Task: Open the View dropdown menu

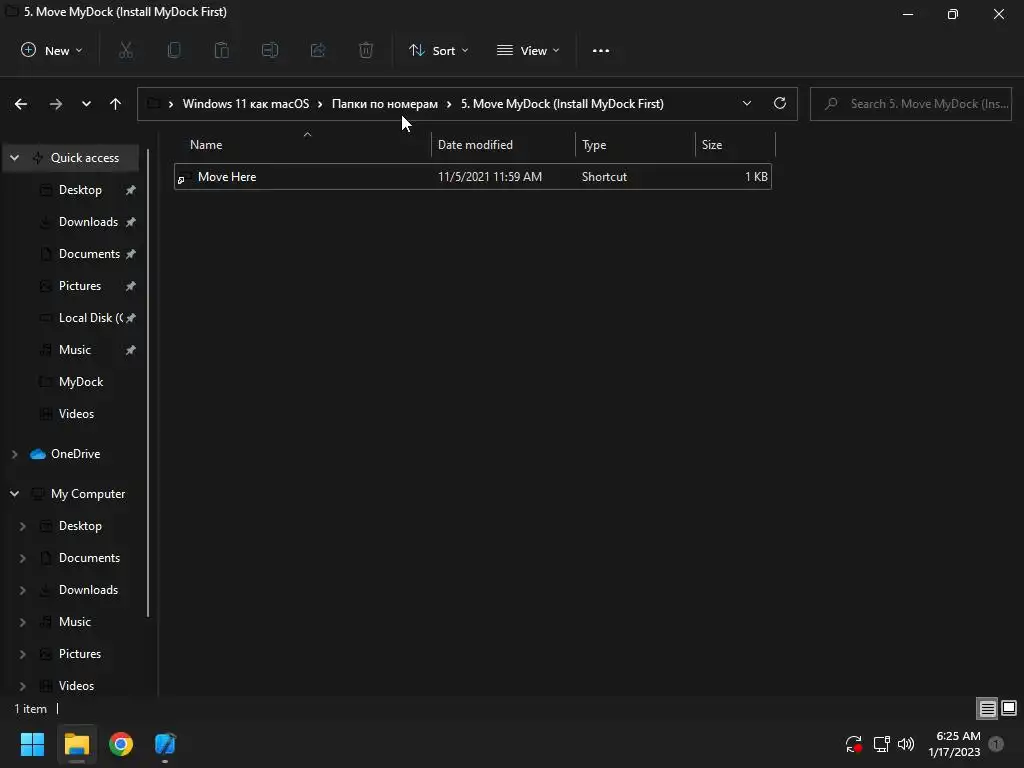Action: coord(528,50)
